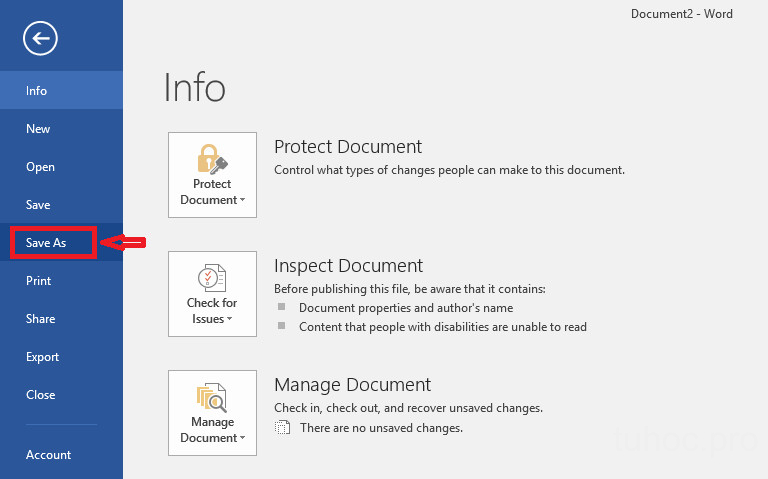Click 'Control what types of changes' description
The image size is (768, 479).
tap(449, 170)
